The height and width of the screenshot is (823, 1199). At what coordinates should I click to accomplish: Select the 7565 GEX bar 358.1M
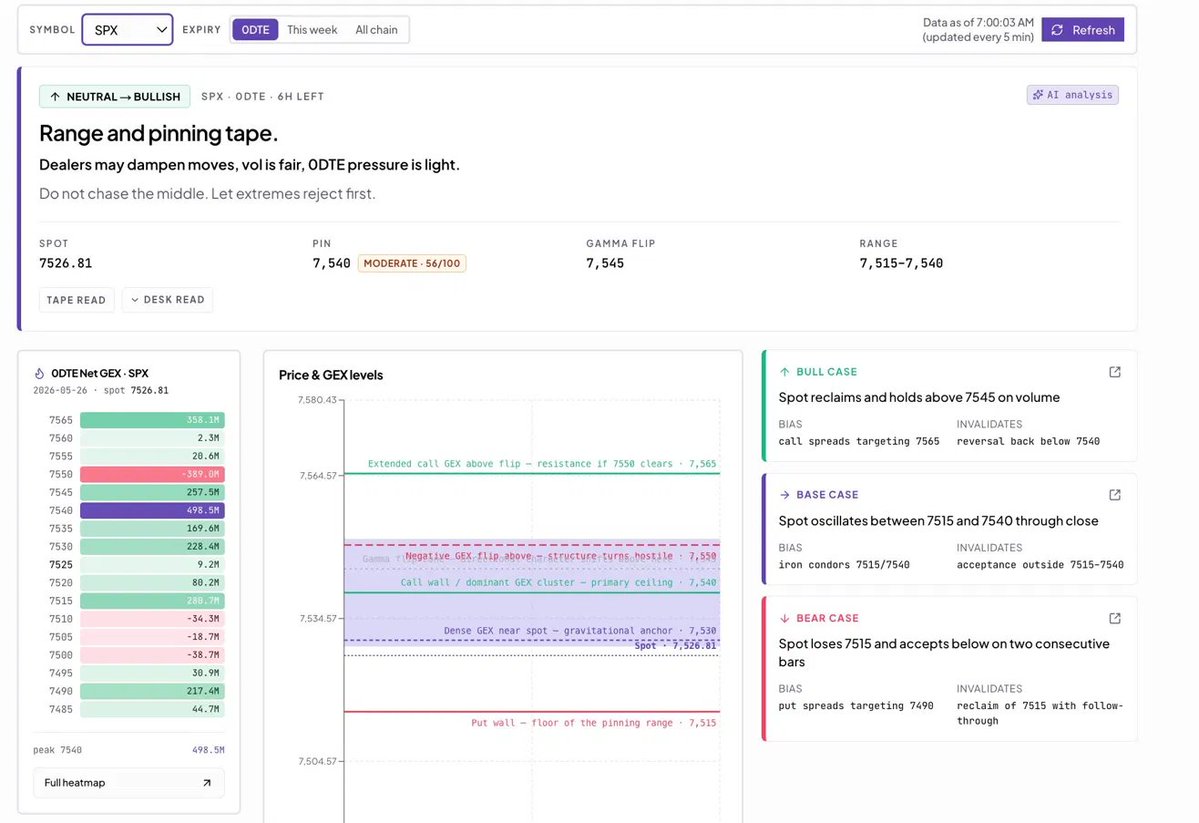point(152,420)
